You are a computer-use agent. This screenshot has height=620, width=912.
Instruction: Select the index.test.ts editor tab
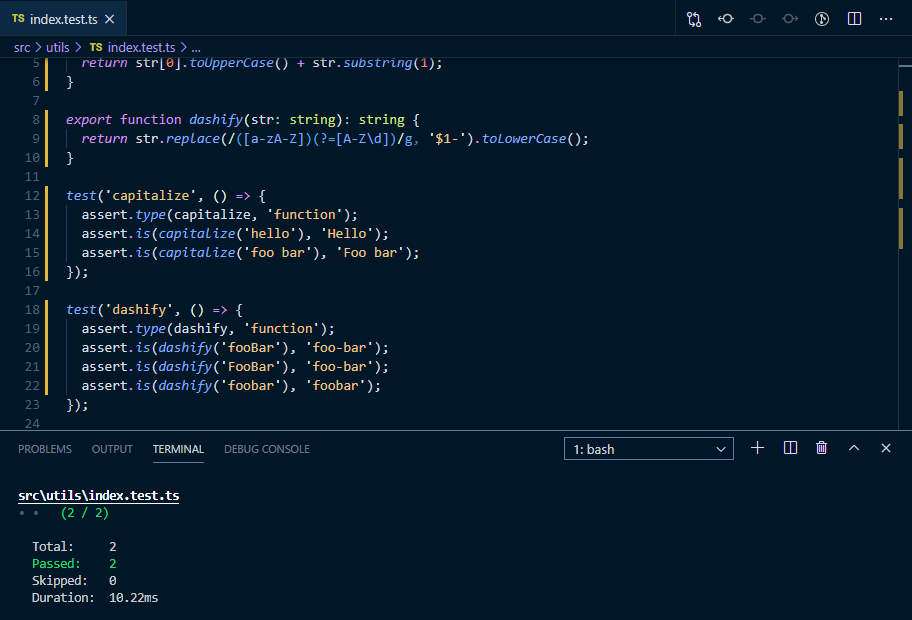click(x=62, y=17)
